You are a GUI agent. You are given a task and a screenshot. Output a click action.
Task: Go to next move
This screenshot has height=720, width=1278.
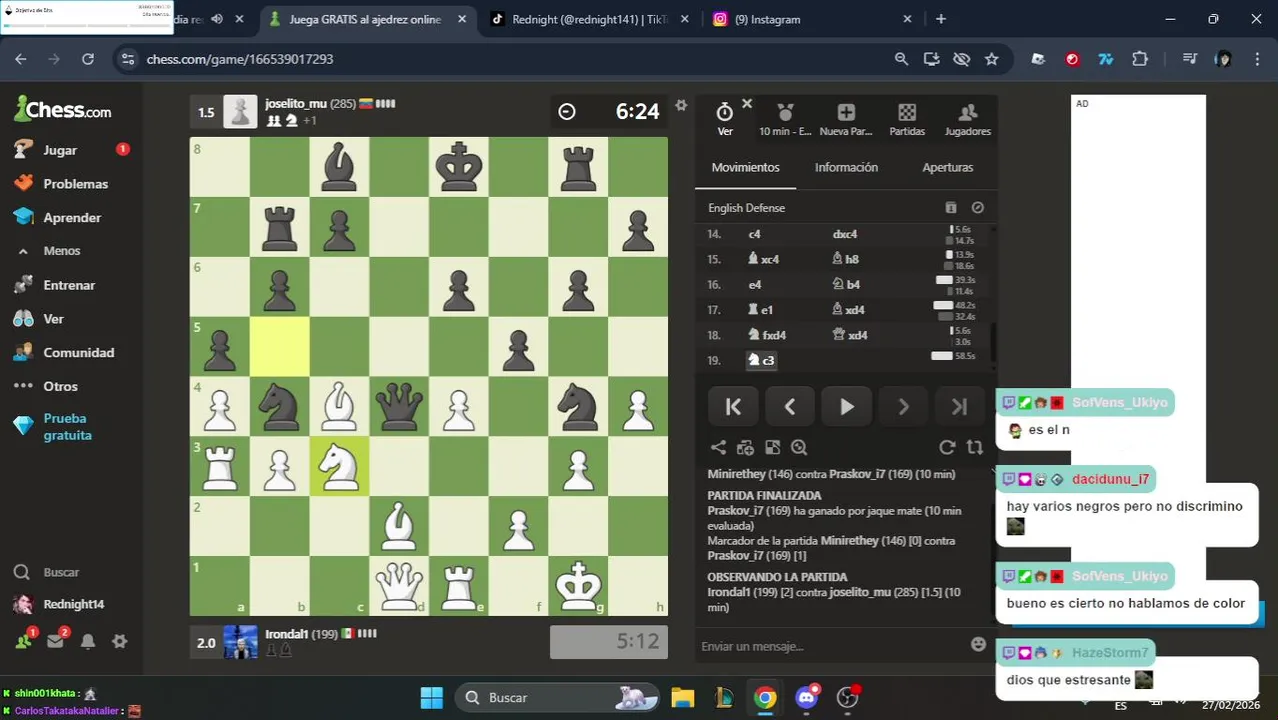tap(903, 406)
